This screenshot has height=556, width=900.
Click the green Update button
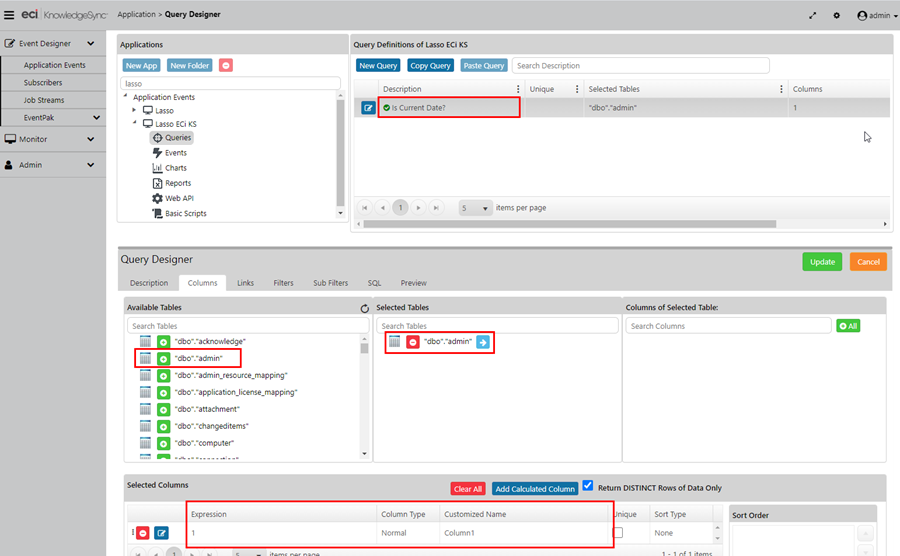[x=822, y=262]
